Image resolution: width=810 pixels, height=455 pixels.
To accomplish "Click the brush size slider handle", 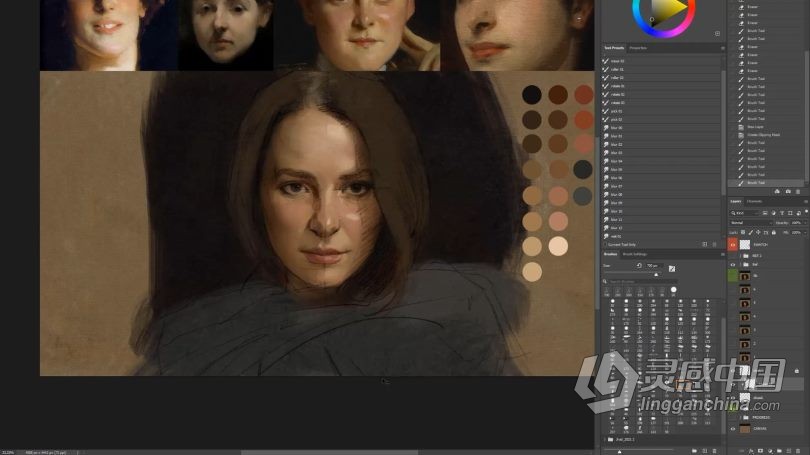I will (656, 275).
